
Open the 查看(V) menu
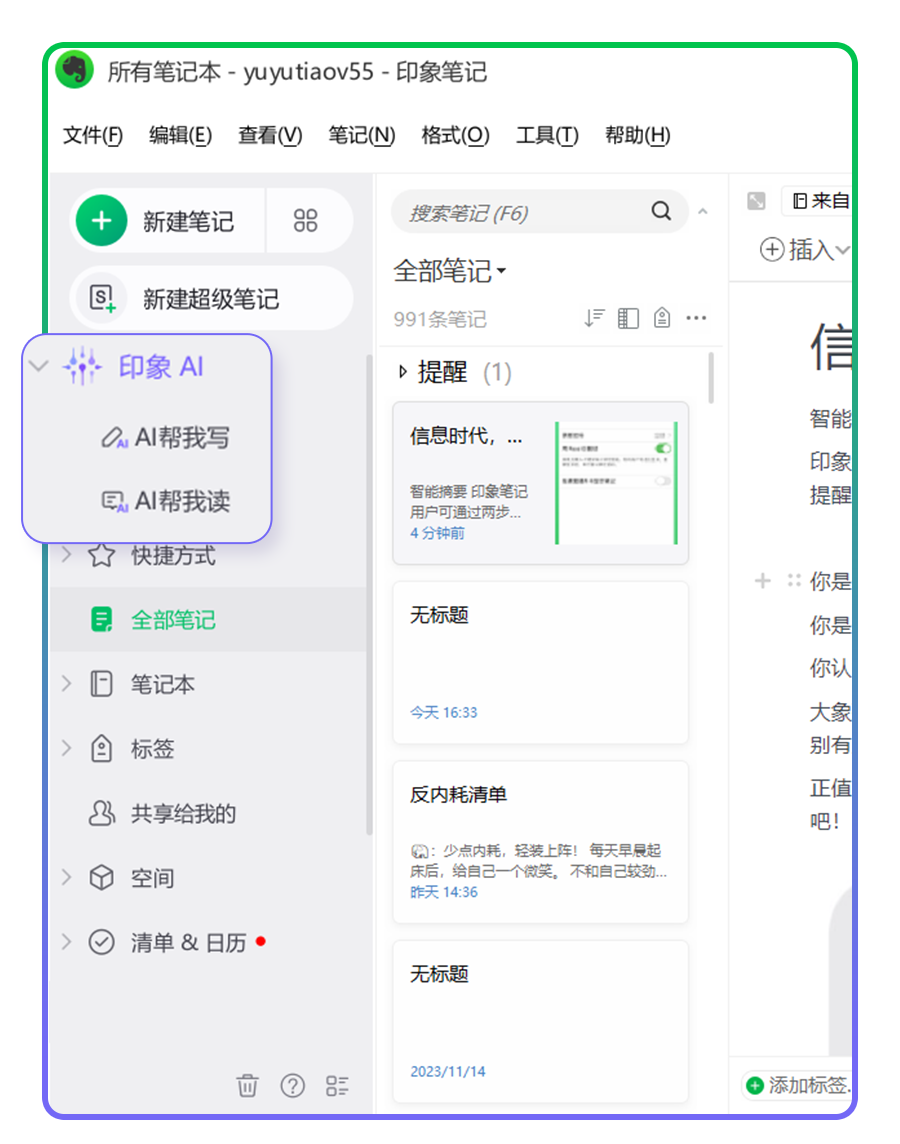270,135
